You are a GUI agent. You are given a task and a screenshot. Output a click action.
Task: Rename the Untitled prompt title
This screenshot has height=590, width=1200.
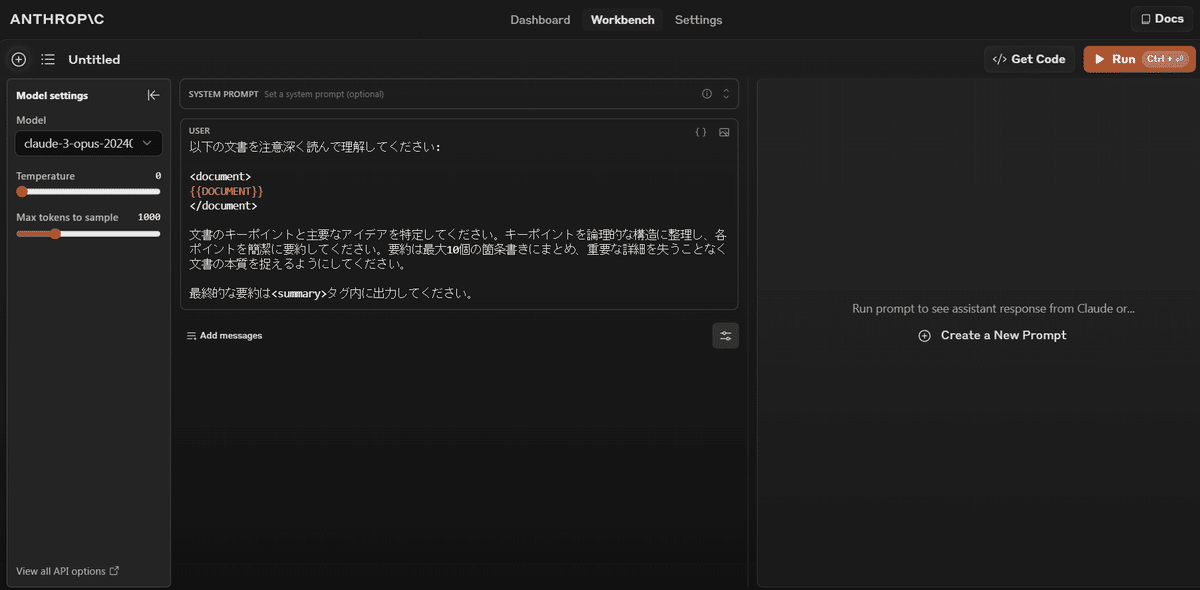tap(94, 59)
